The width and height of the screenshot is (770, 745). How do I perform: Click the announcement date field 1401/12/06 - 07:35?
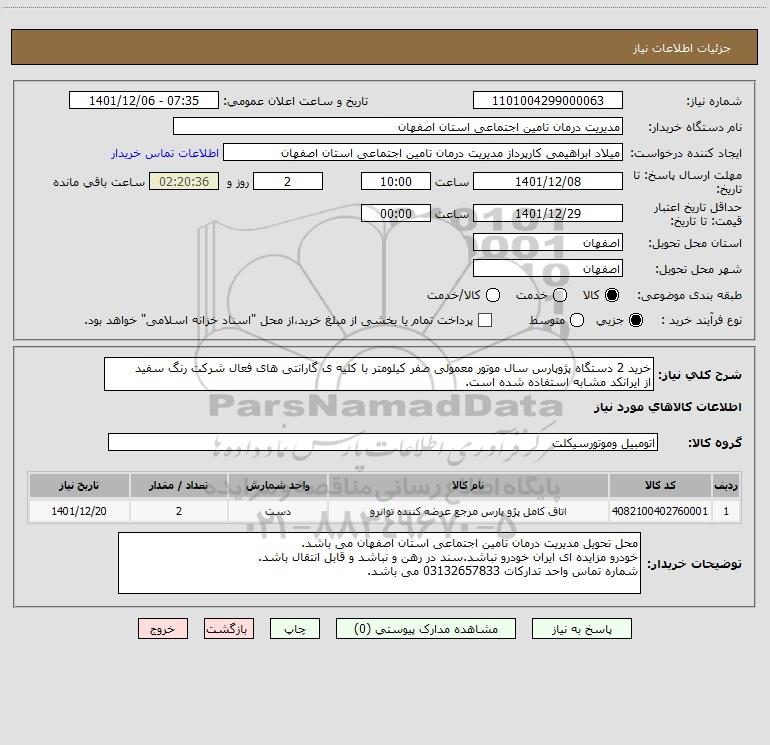tap(144, 101)
